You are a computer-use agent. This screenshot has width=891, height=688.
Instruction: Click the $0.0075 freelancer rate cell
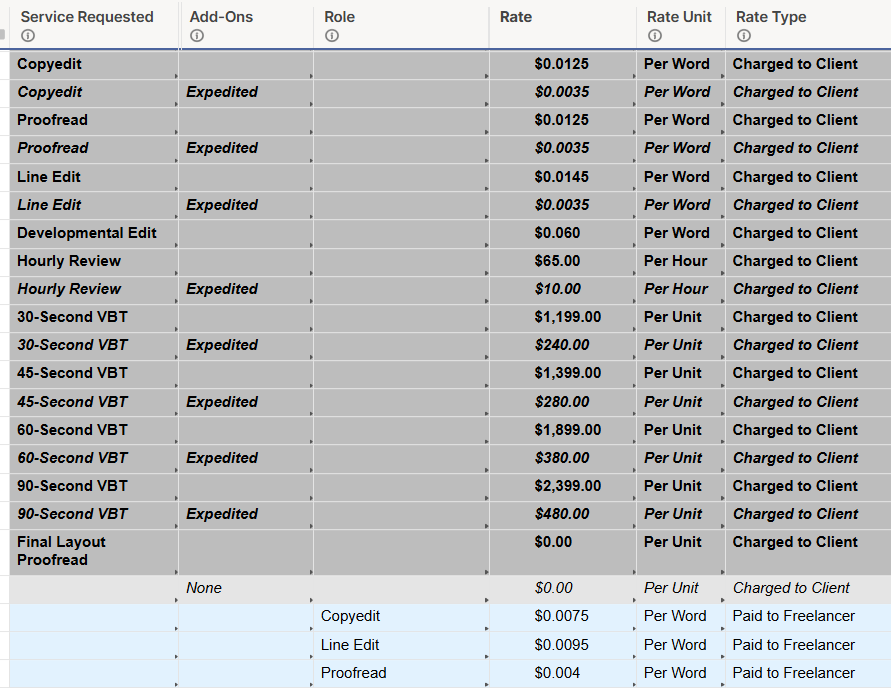[x=563, y=617]
